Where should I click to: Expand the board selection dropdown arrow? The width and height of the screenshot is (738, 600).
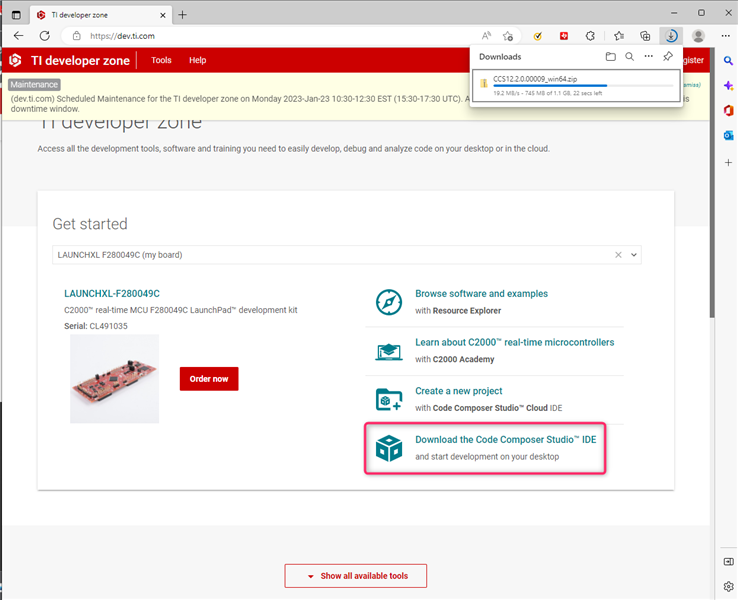(x=634, y=255)
